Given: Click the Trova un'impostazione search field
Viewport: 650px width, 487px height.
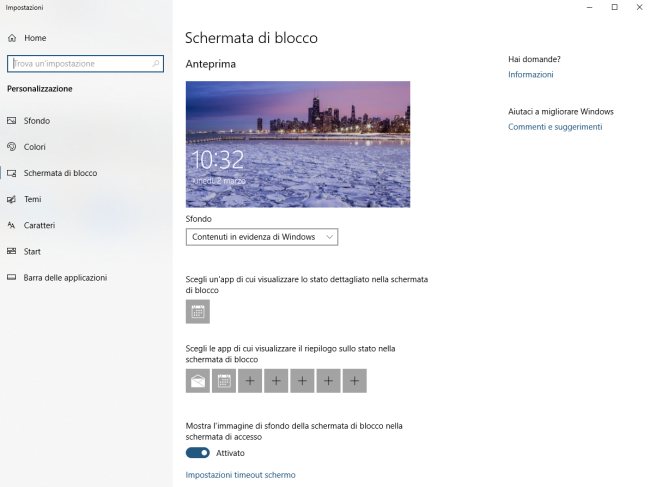Looking at the screenshot, I should [78, 63].
